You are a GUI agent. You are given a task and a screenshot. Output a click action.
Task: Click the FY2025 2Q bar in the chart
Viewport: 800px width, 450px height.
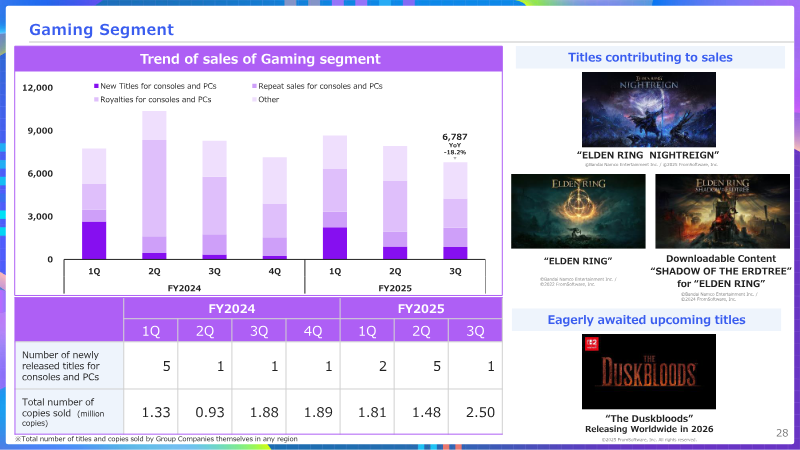point(395,203)
